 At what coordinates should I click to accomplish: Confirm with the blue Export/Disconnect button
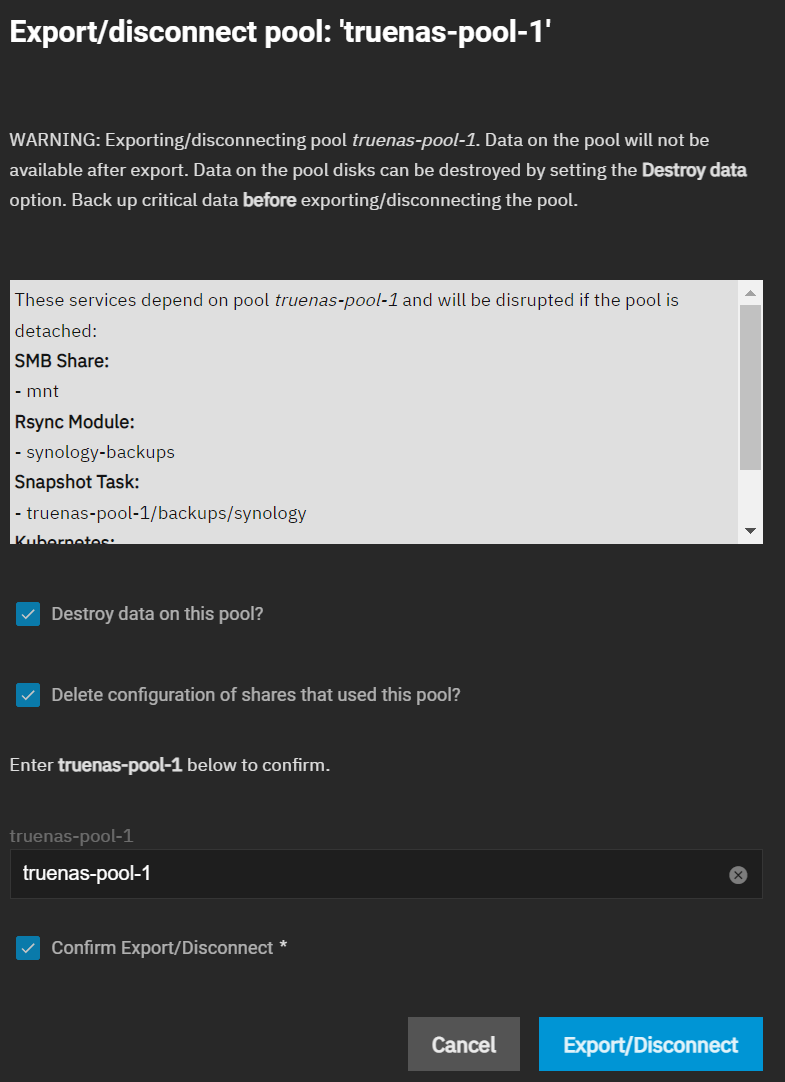point(650,1044)
